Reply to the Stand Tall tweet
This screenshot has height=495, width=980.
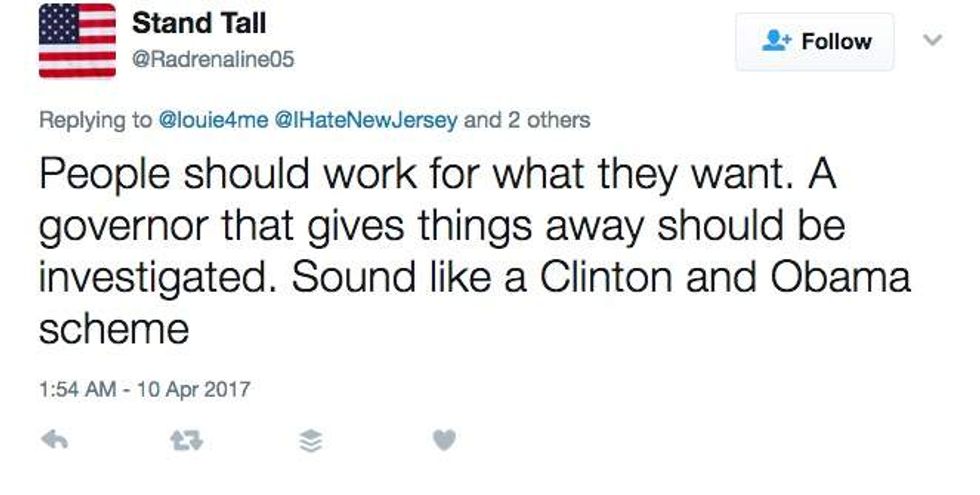tap(55, 439)
